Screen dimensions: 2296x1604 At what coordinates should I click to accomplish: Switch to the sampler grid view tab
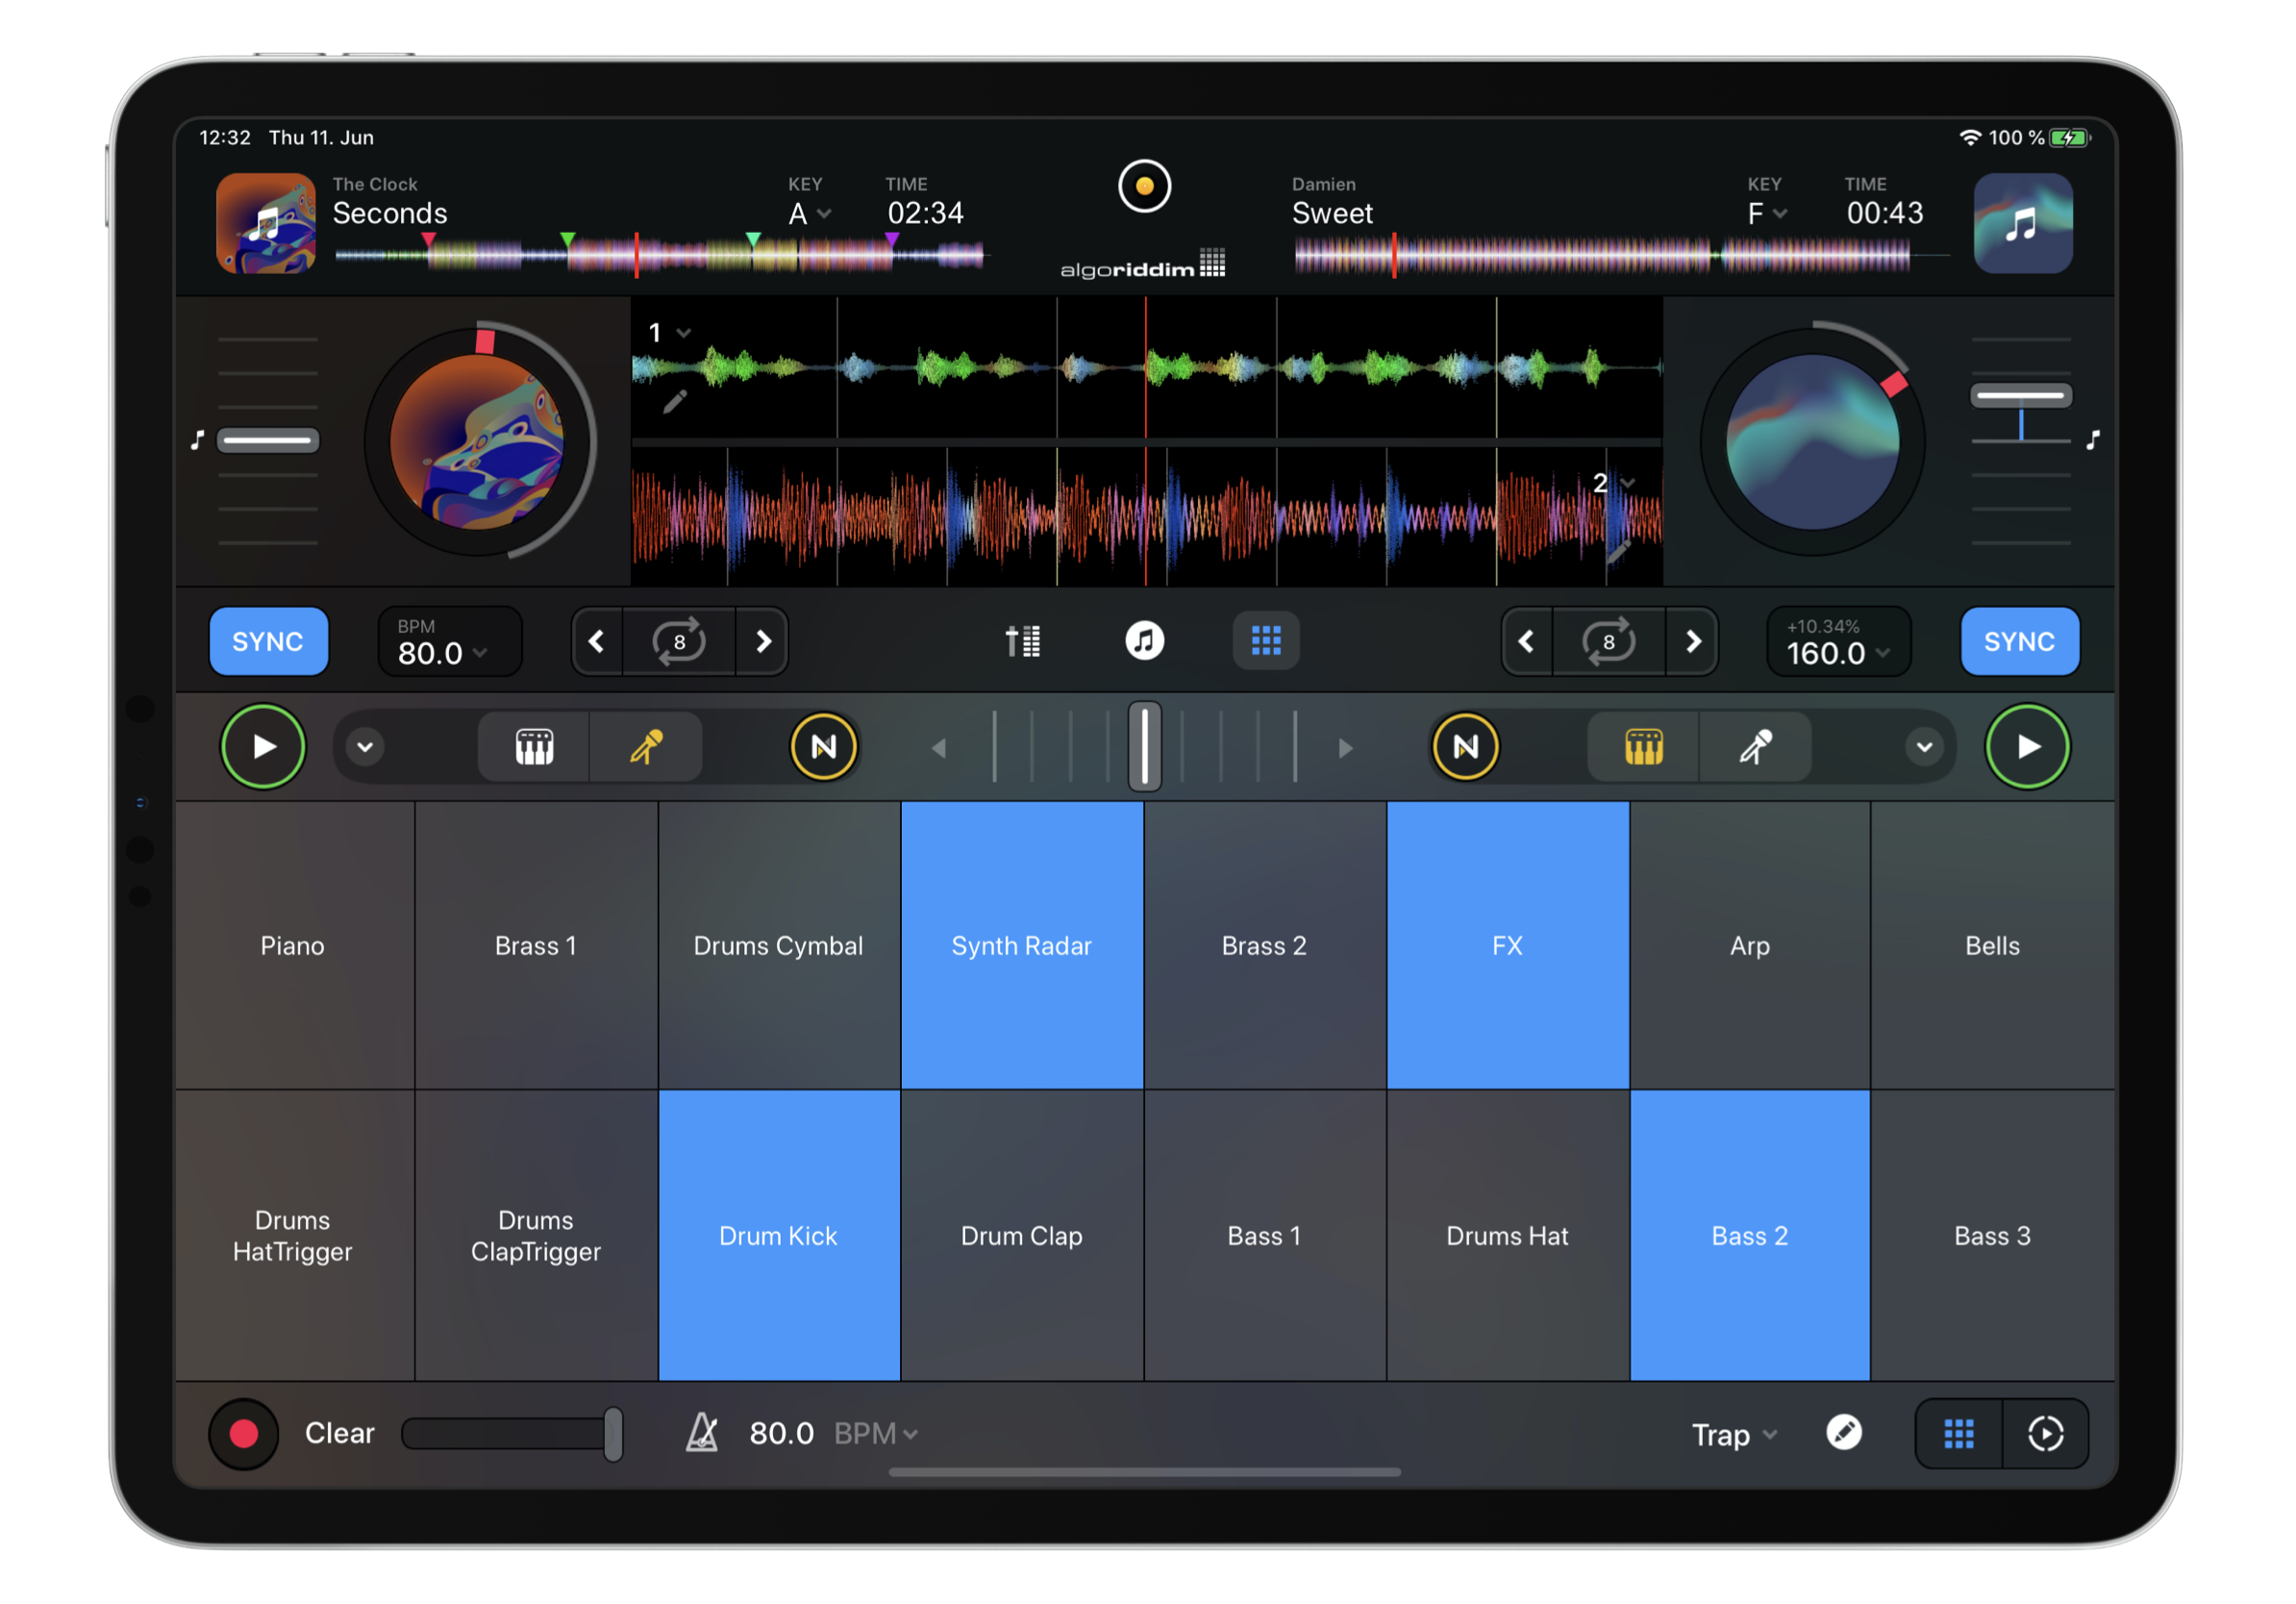click(x=1958, y=1434)
